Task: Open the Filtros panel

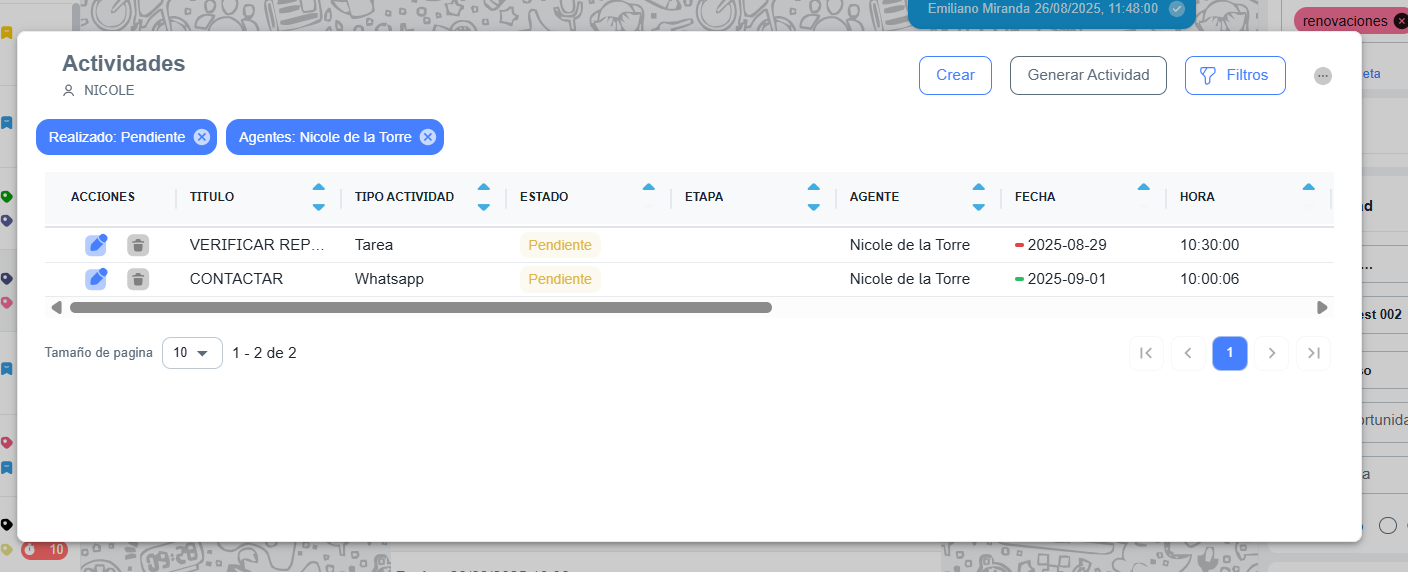Action: click(x=1235, y=75)
